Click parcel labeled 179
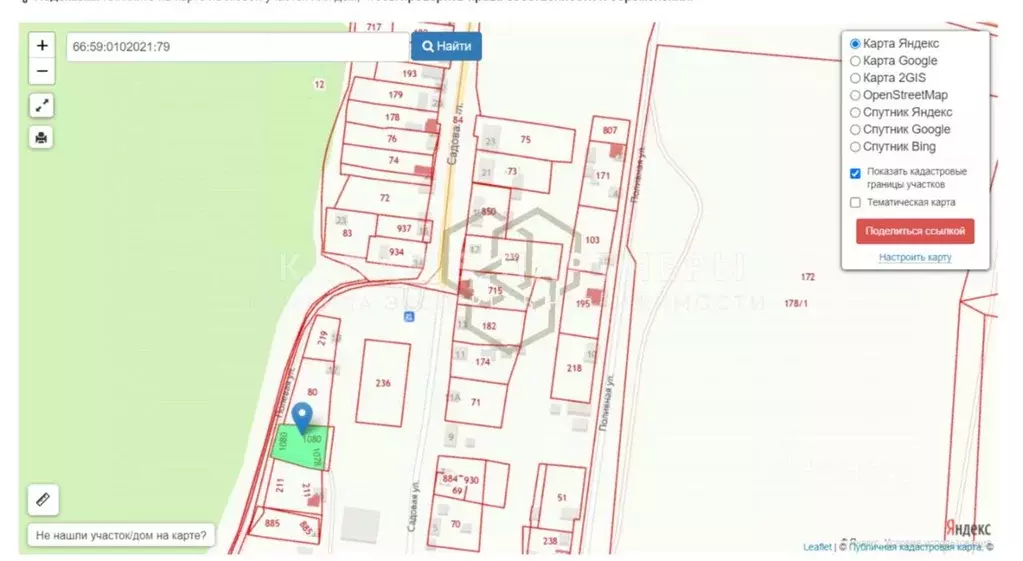 point(395,95)
